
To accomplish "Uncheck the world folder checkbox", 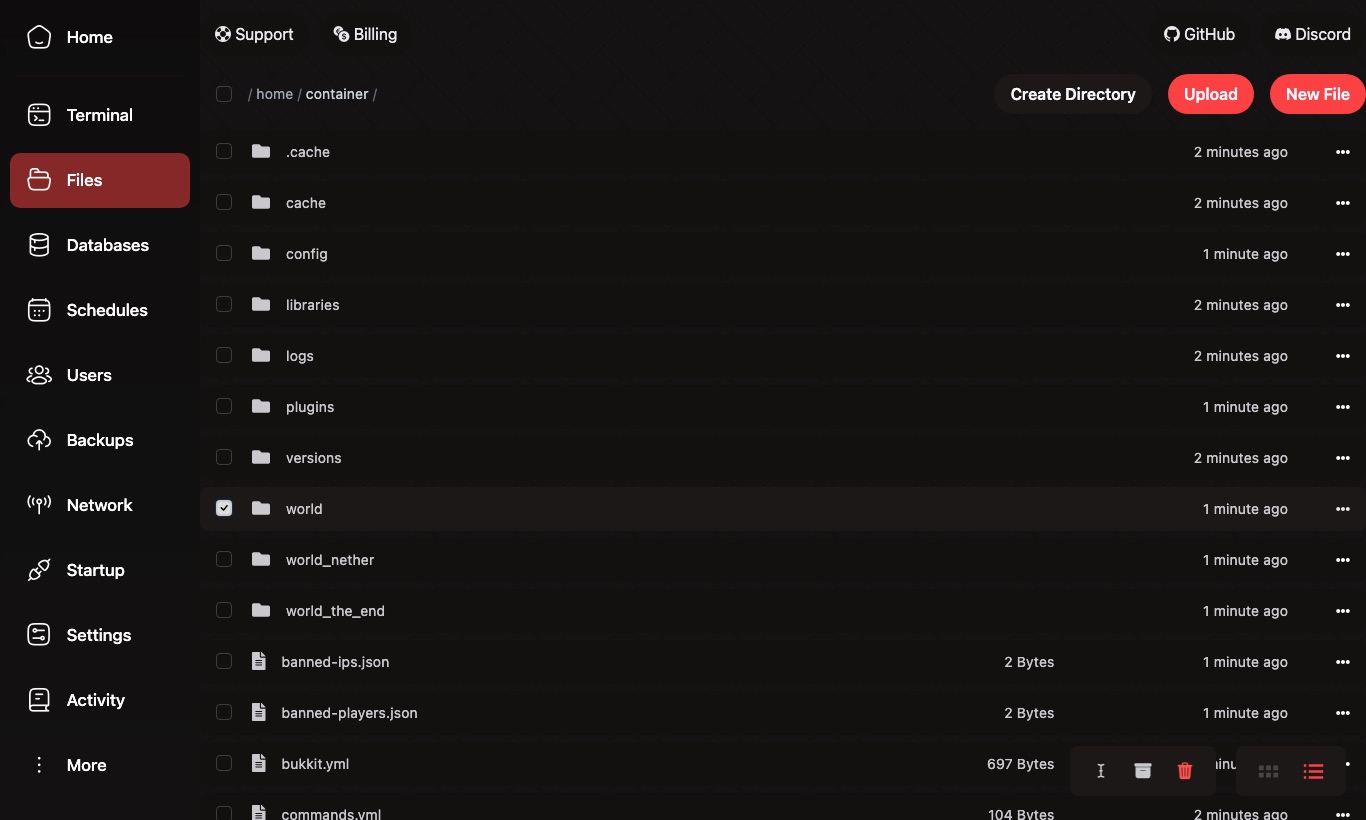I will pyautogui.click(x=224, y=508).
